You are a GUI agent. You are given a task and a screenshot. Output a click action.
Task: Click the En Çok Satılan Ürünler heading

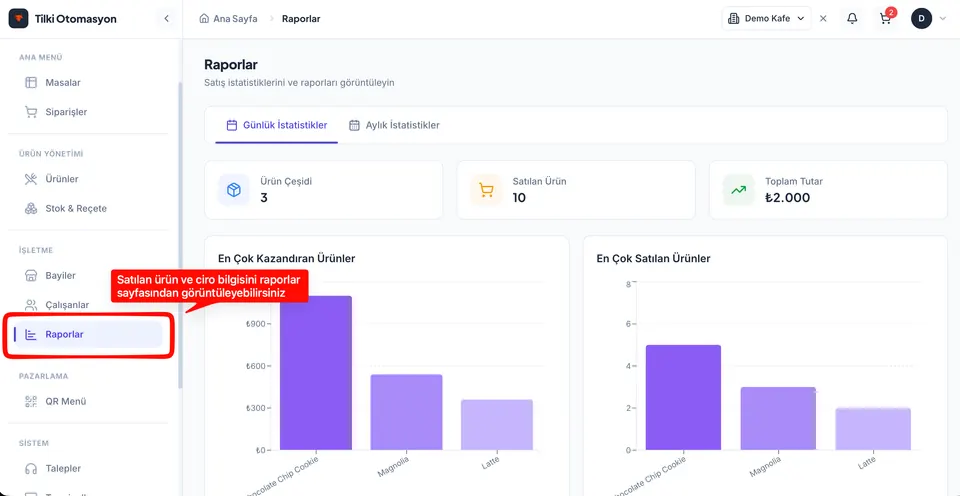(653, 258)
